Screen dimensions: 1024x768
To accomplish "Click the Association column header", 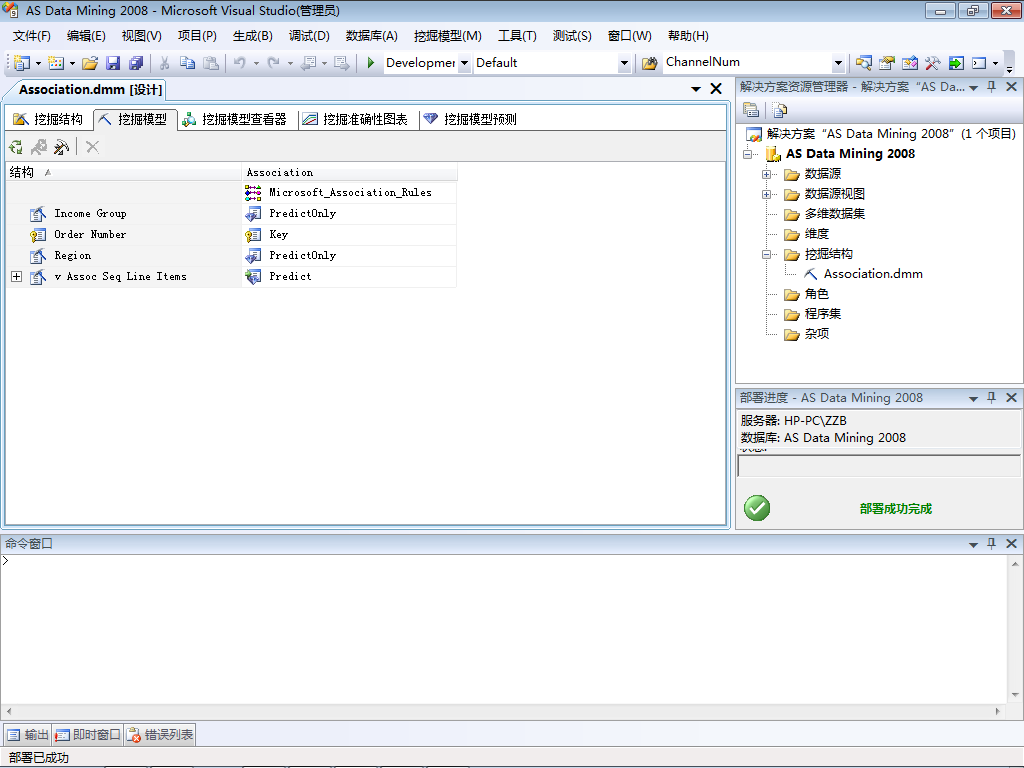I will click(x=349, y=172).
